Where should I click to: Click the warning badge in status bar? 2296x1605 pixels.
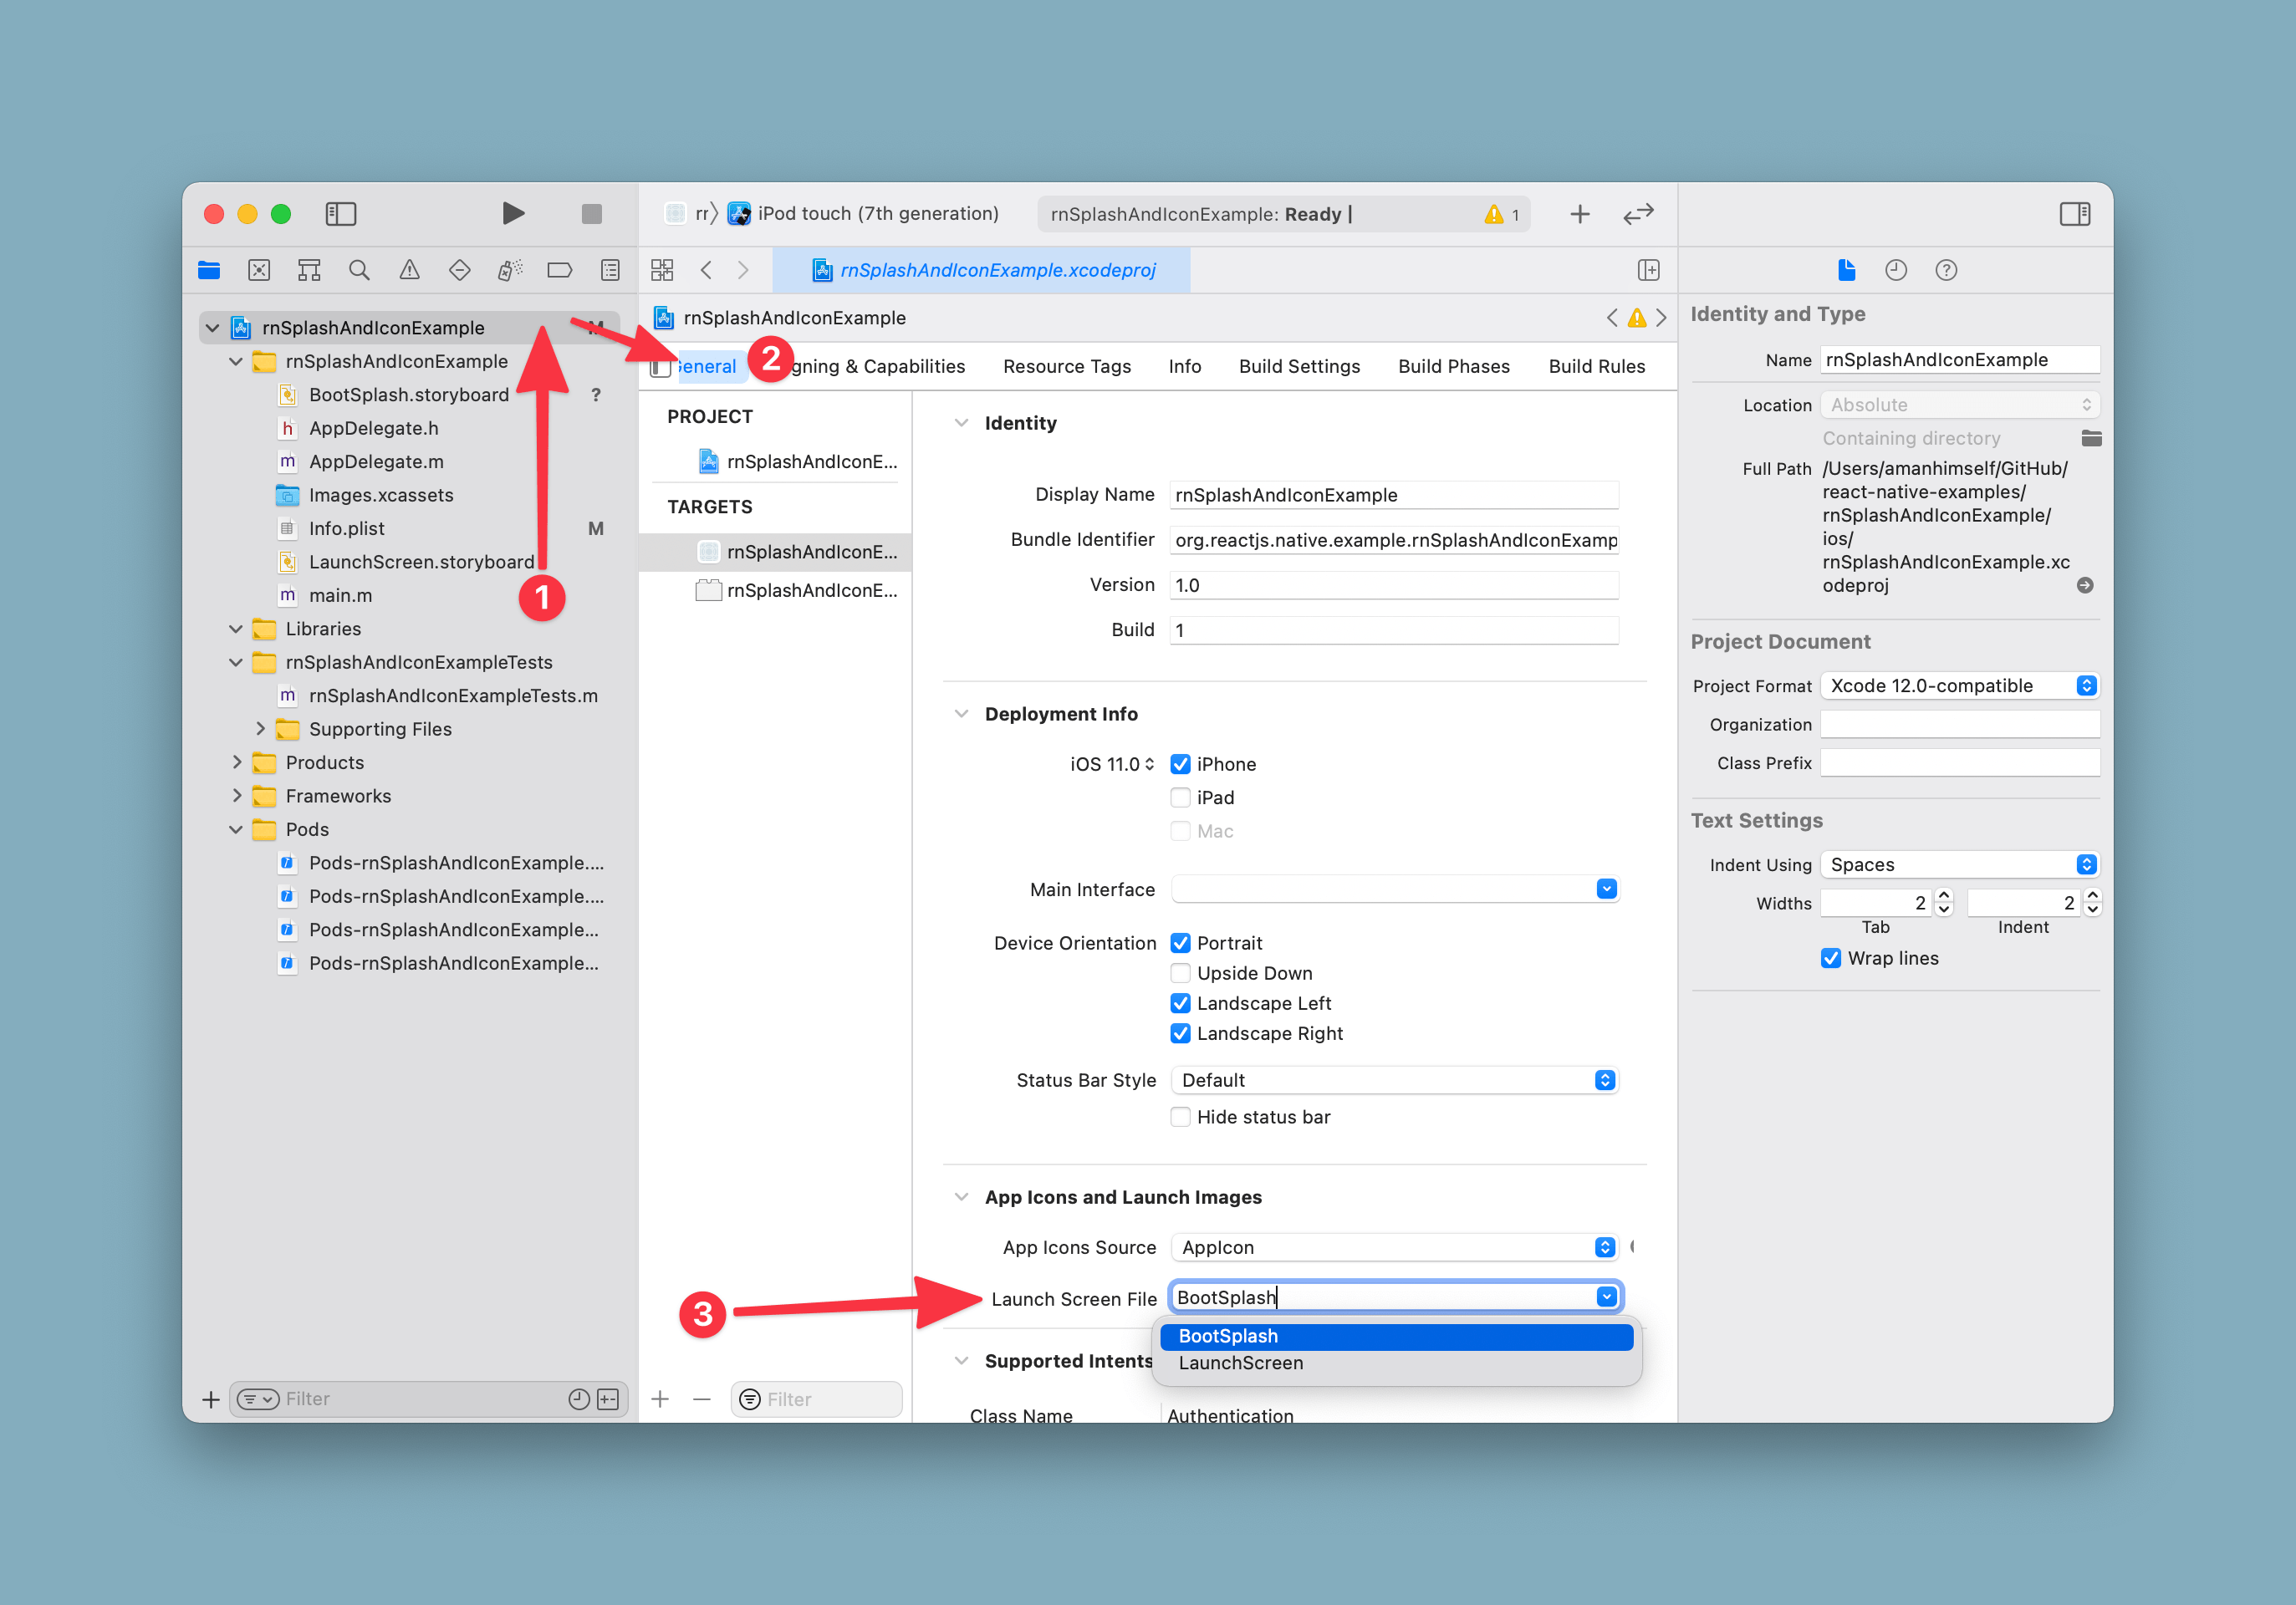[1502, 214]
